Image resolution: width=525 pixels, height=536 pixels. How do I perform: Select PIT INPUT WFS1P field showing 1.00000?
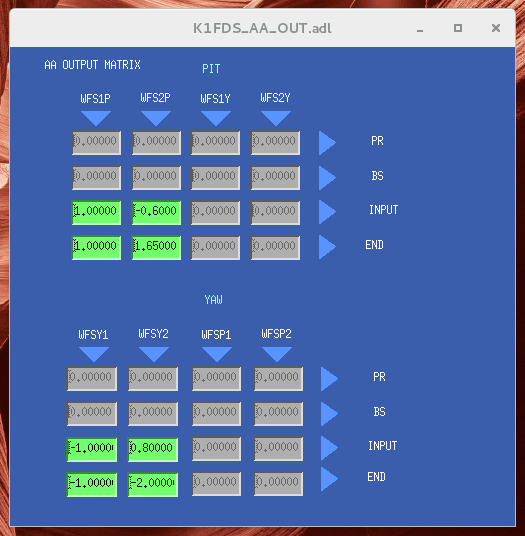(96, 213)
